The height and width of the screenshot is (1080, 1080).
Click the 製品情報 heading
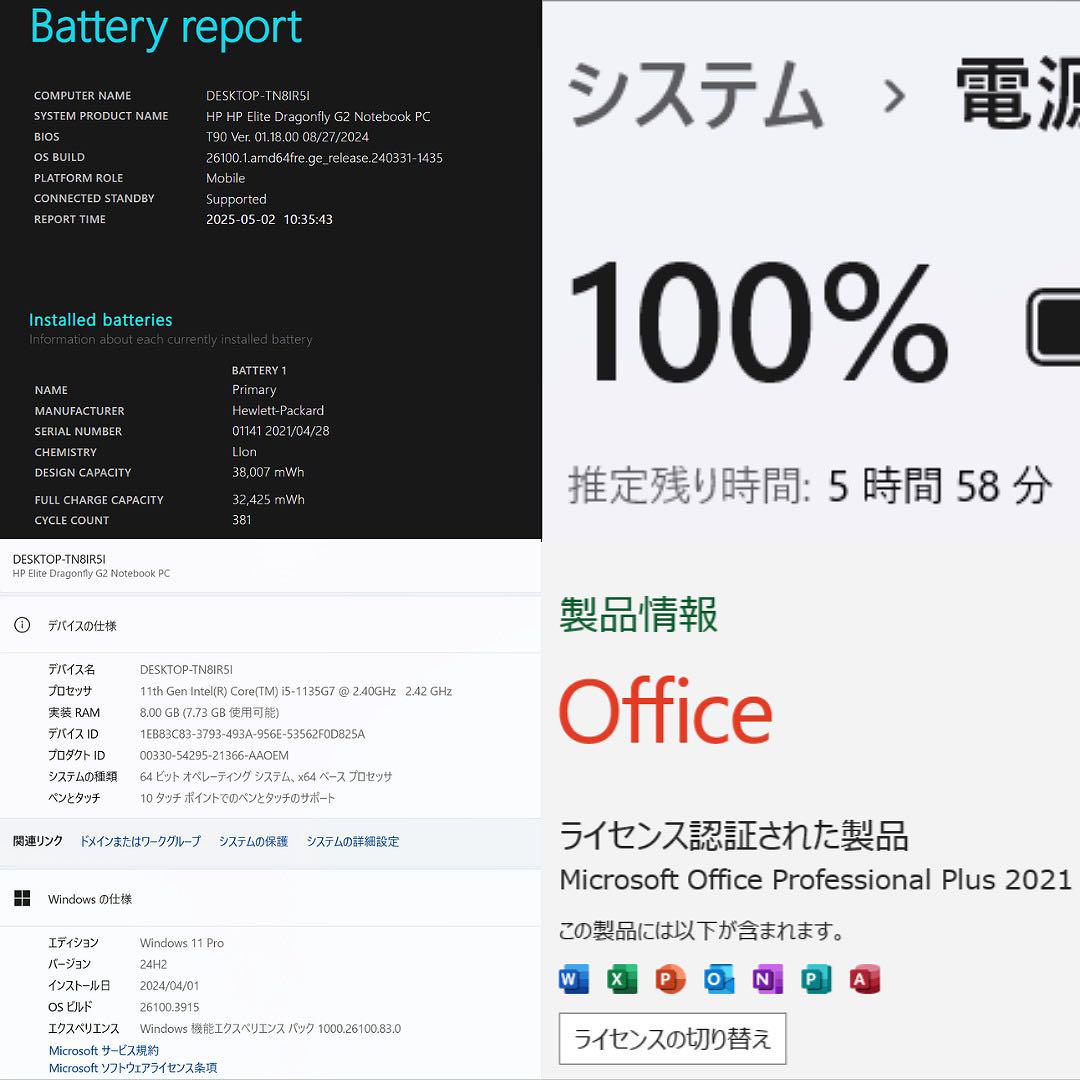point(638,614)
